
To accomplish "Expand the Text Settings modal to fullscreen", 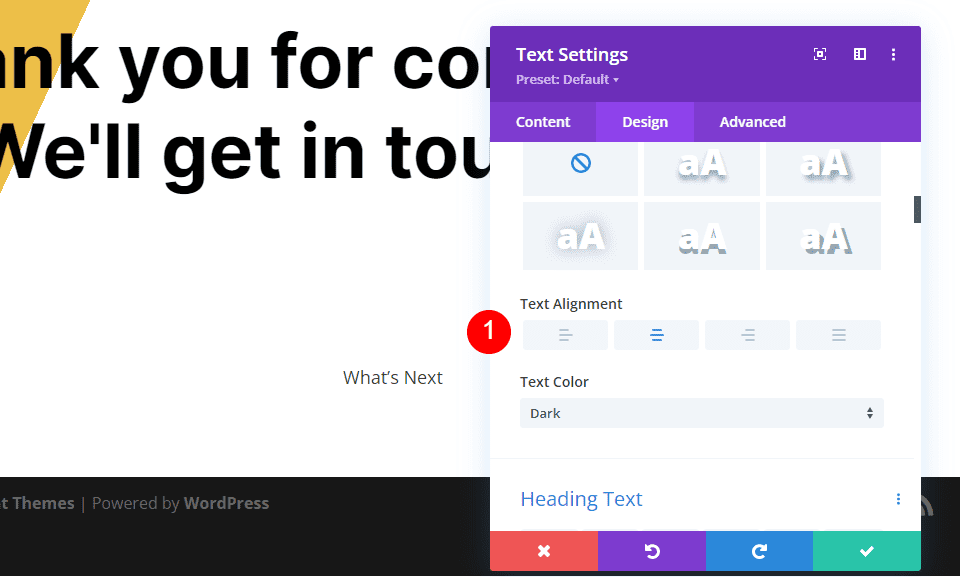I will 820,54.
